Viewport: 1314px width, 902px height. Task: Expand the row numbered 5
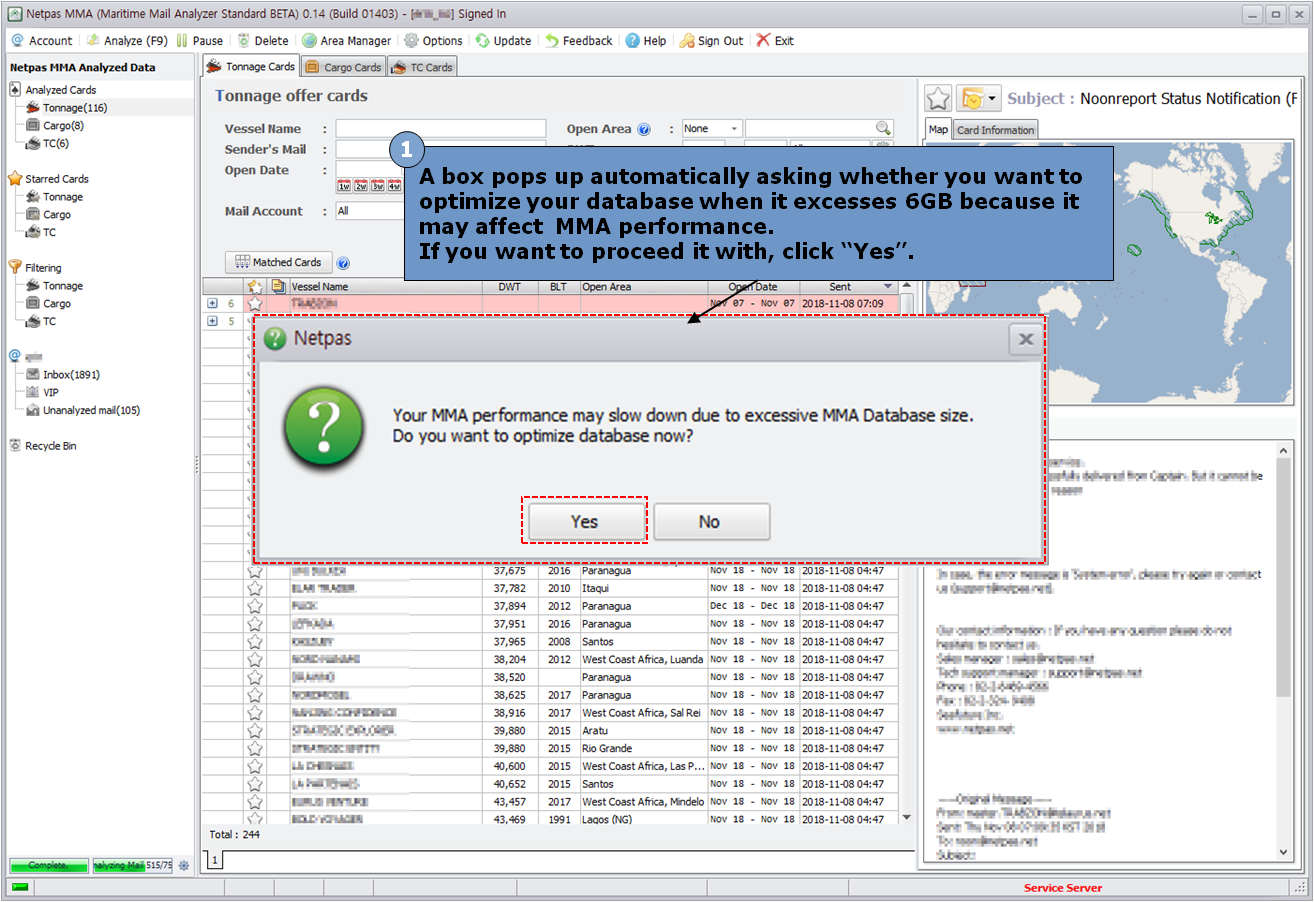pos(212,321)
